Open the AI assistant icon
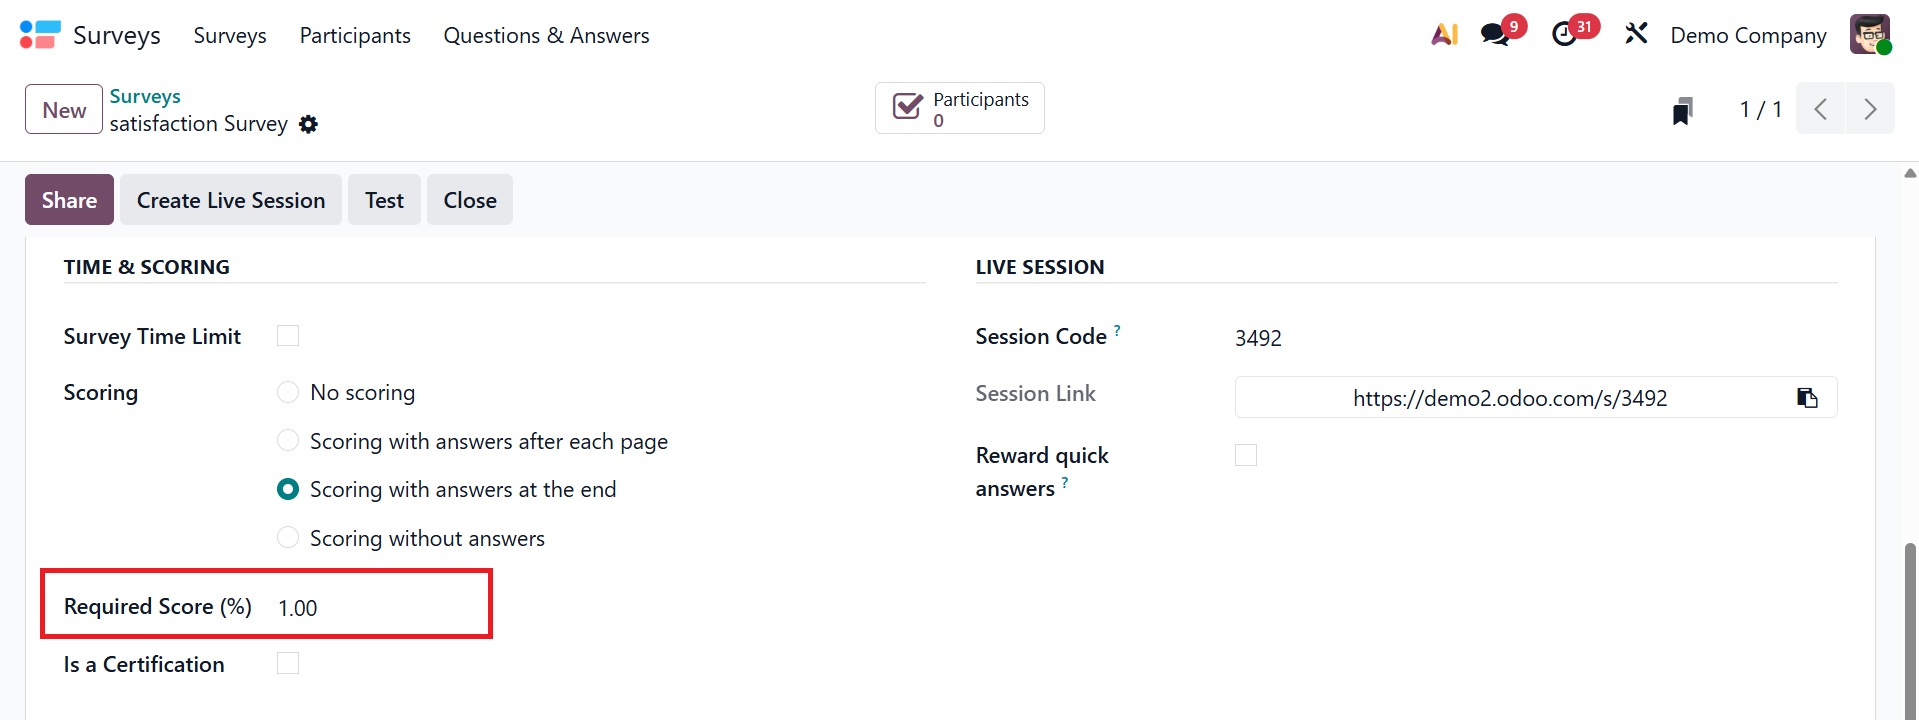This screenshot has width=1919, height=720. [x=1444, y=35]
